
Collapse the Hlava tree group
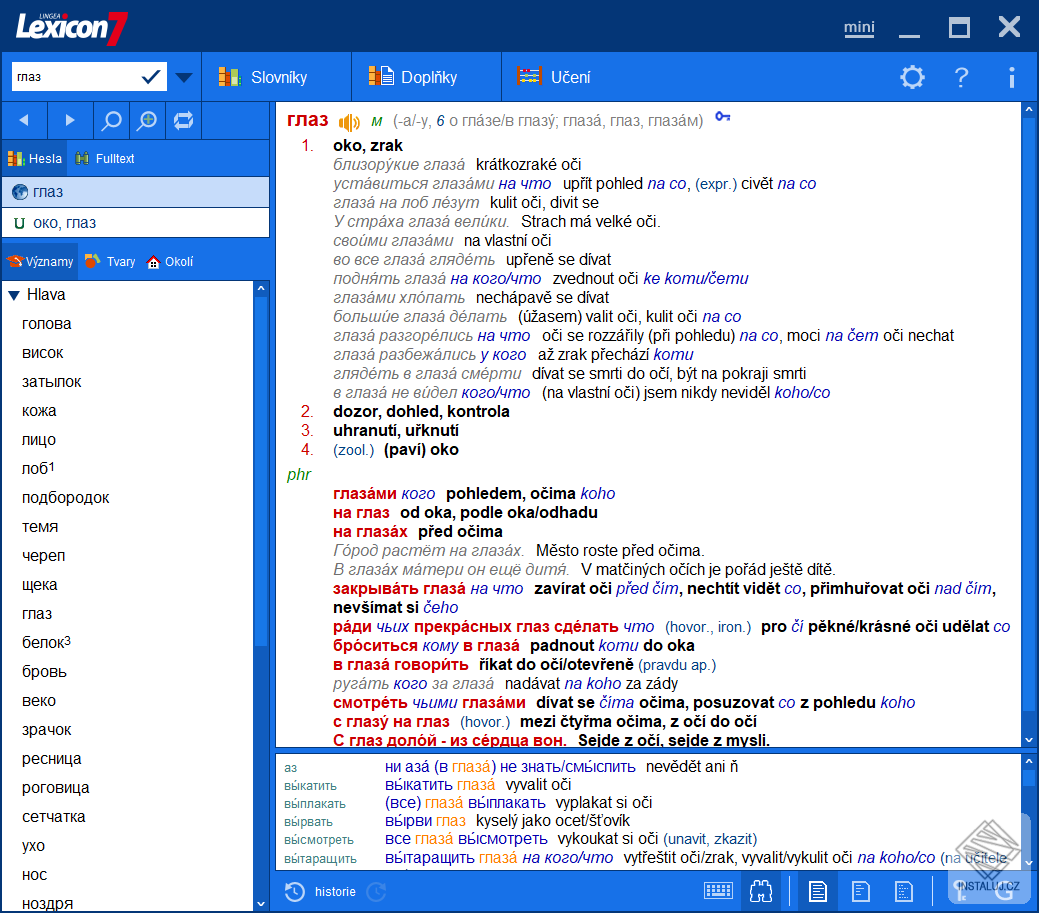pos(14,295)
